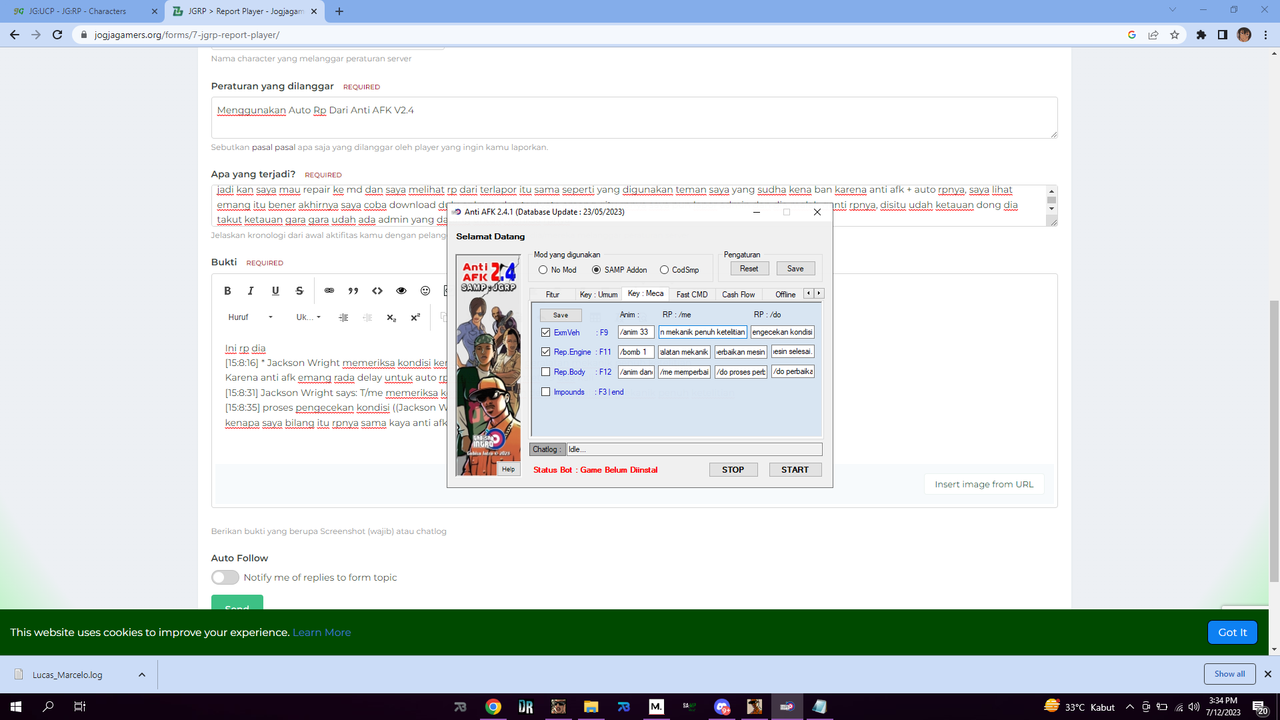The height and width of the screenshot is (720, 1280).
Task: Switch to the Fast CMD tab
Action: click(x=692, y=294)
